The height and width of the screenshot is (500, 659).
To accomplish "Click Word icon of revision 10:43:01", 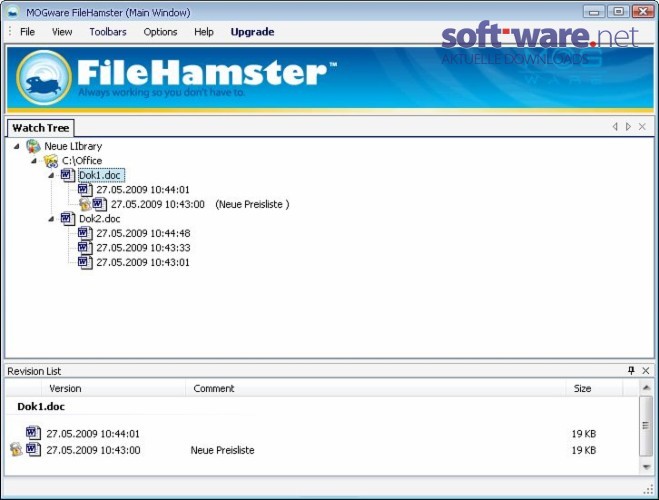I will tap(85, 262).
